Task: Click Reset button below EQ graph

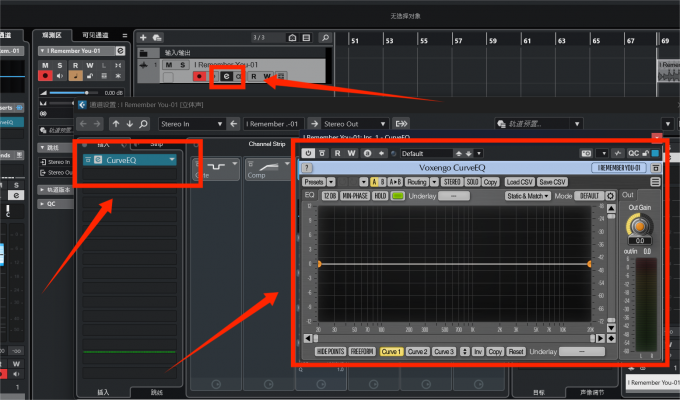Action: 516,351
